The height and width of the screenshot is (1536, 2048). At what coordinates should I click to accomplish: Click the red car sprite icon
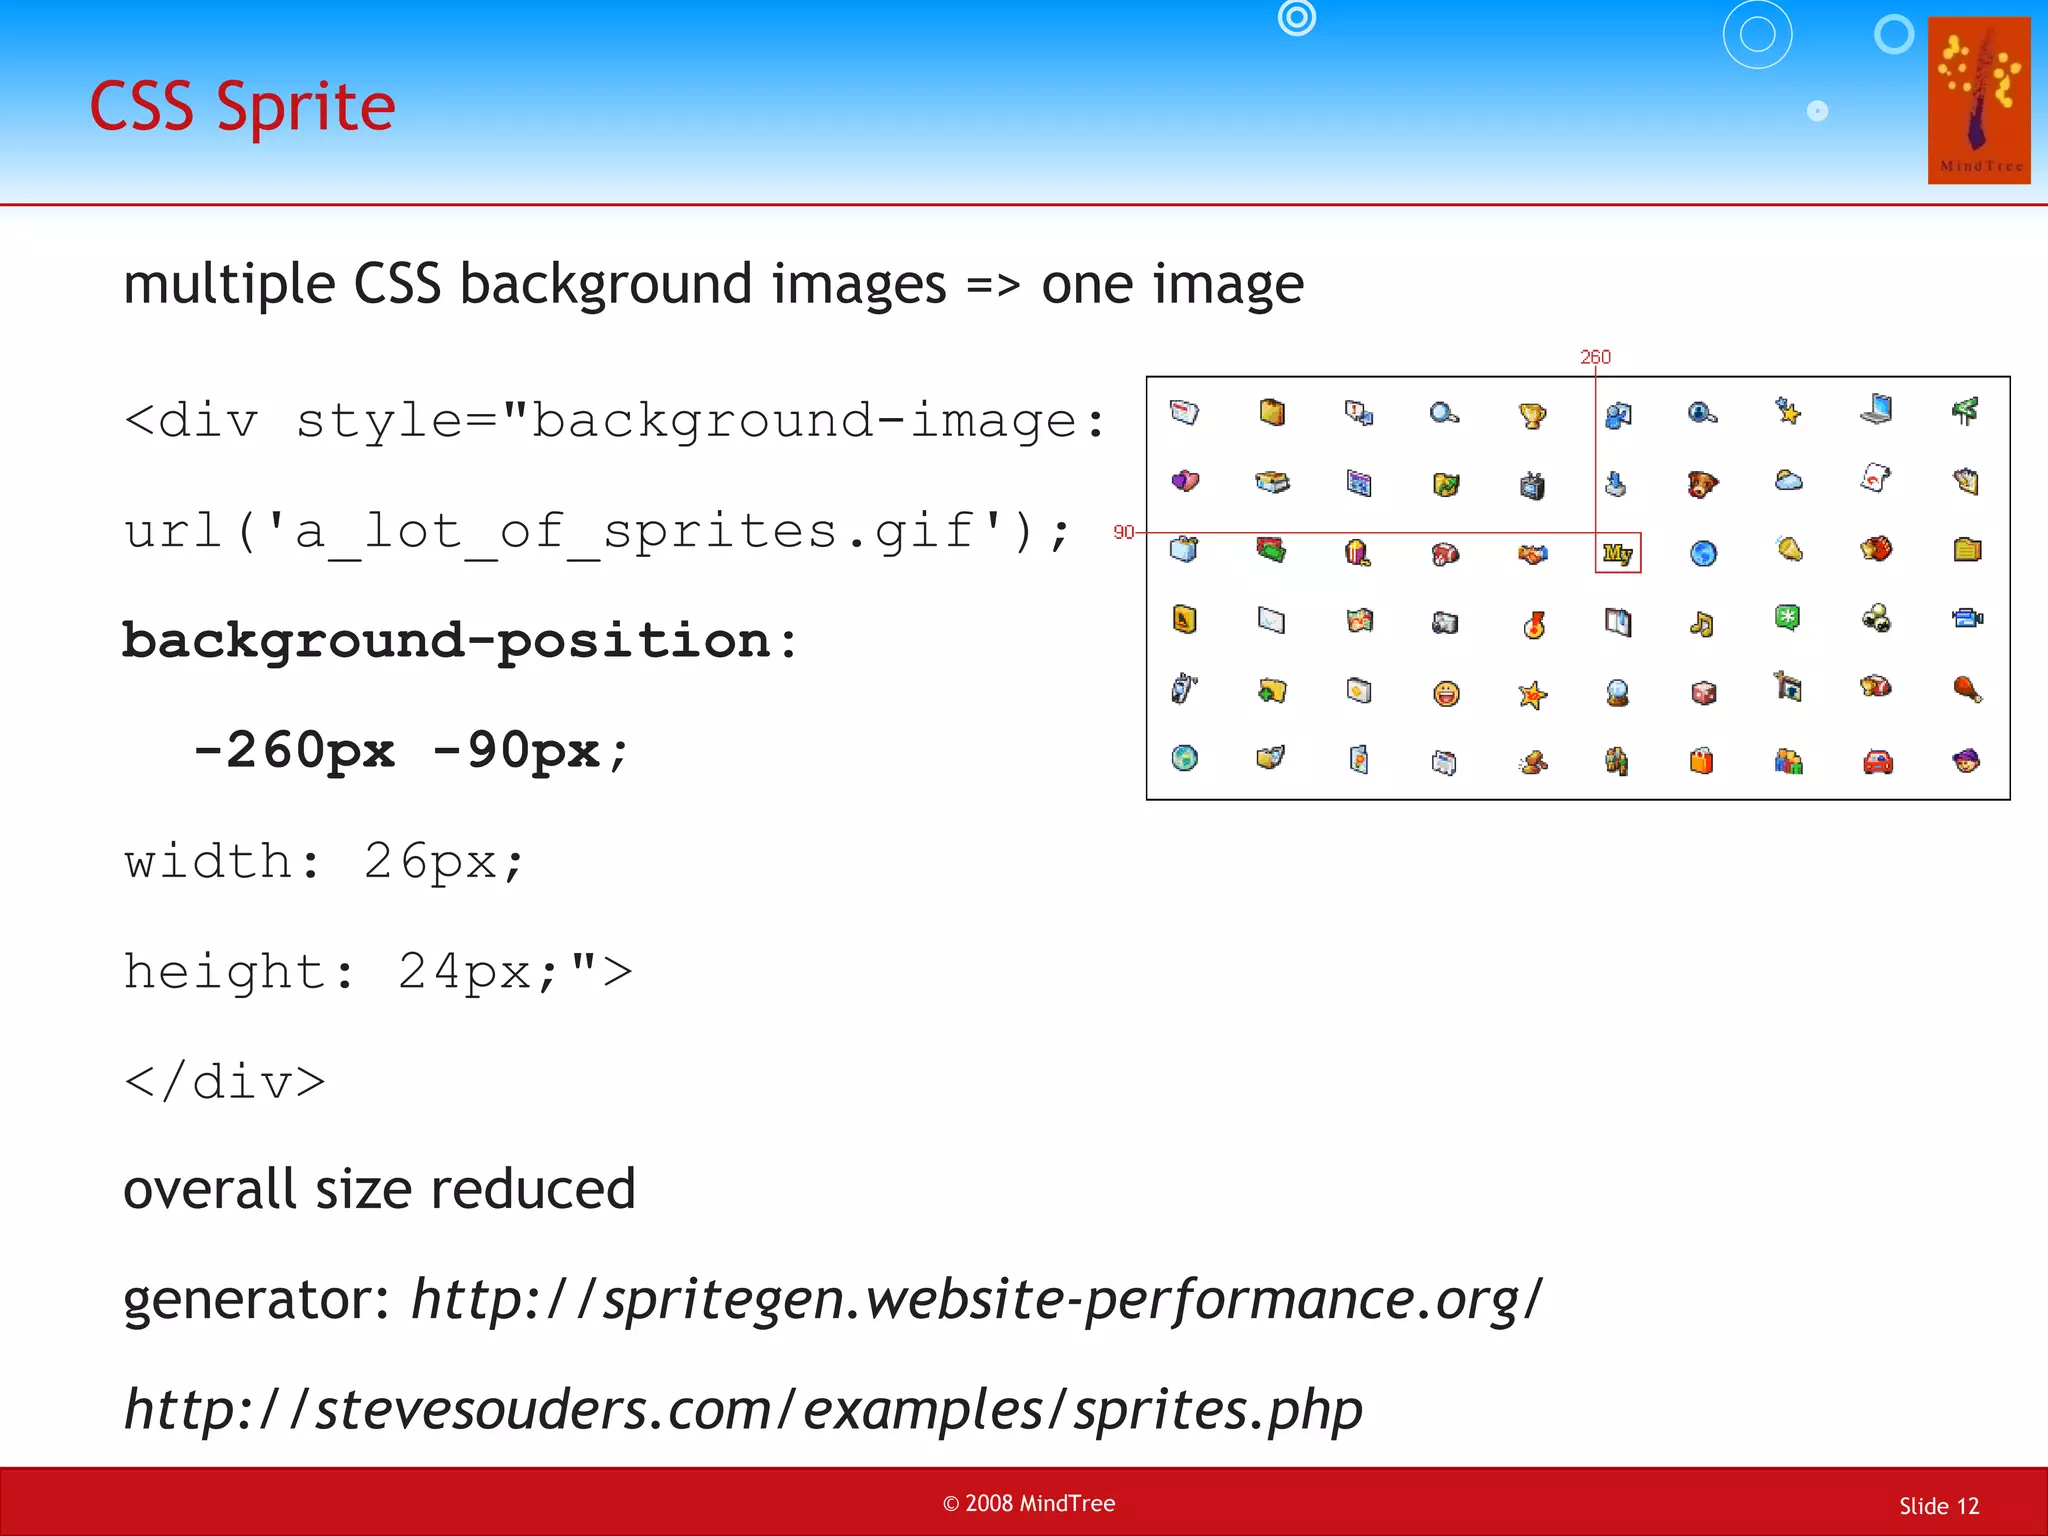pyautogui.click(x=1878, y=762)
